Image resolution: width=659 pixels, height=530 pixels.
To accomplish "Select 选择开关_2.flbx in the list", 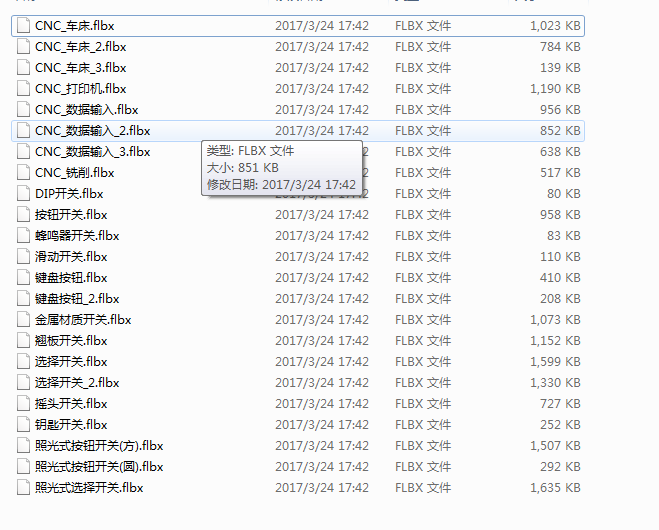I will pos(77,383).
